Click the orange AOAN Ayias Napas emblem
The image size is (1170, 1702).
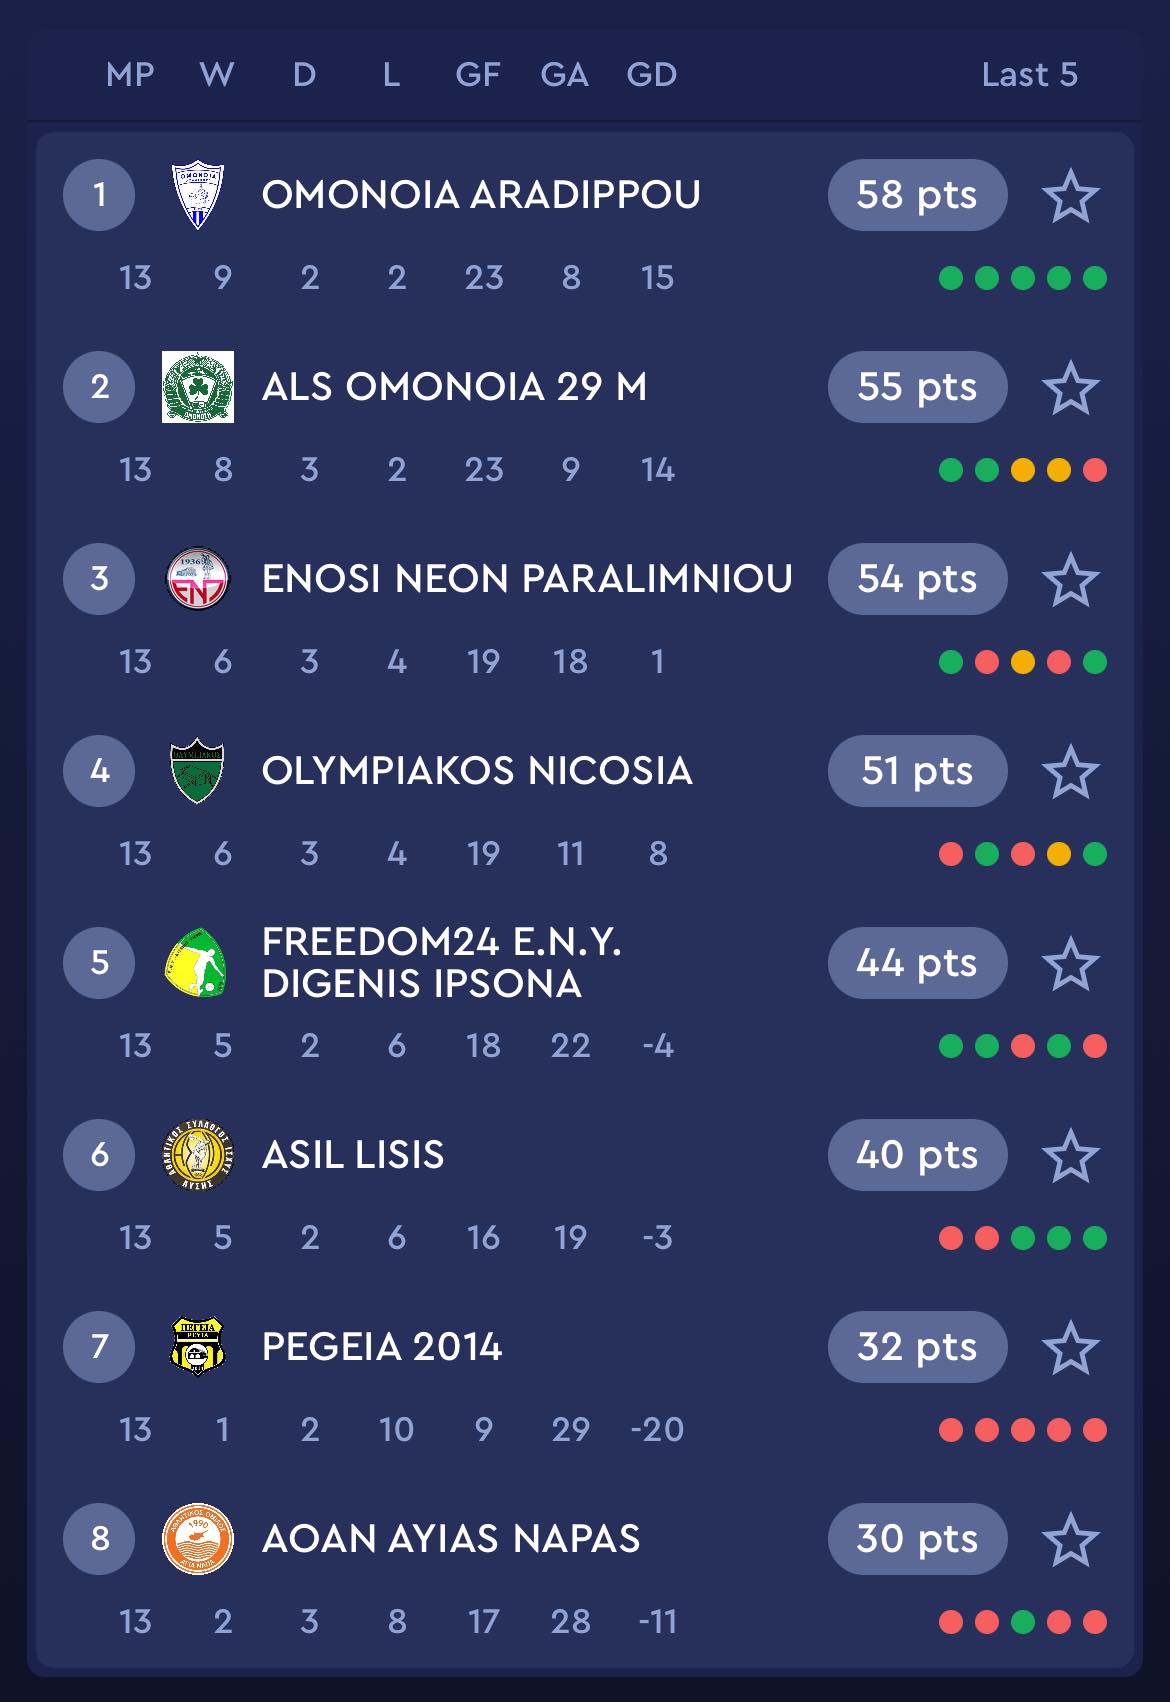click(x=198, y=1539)
